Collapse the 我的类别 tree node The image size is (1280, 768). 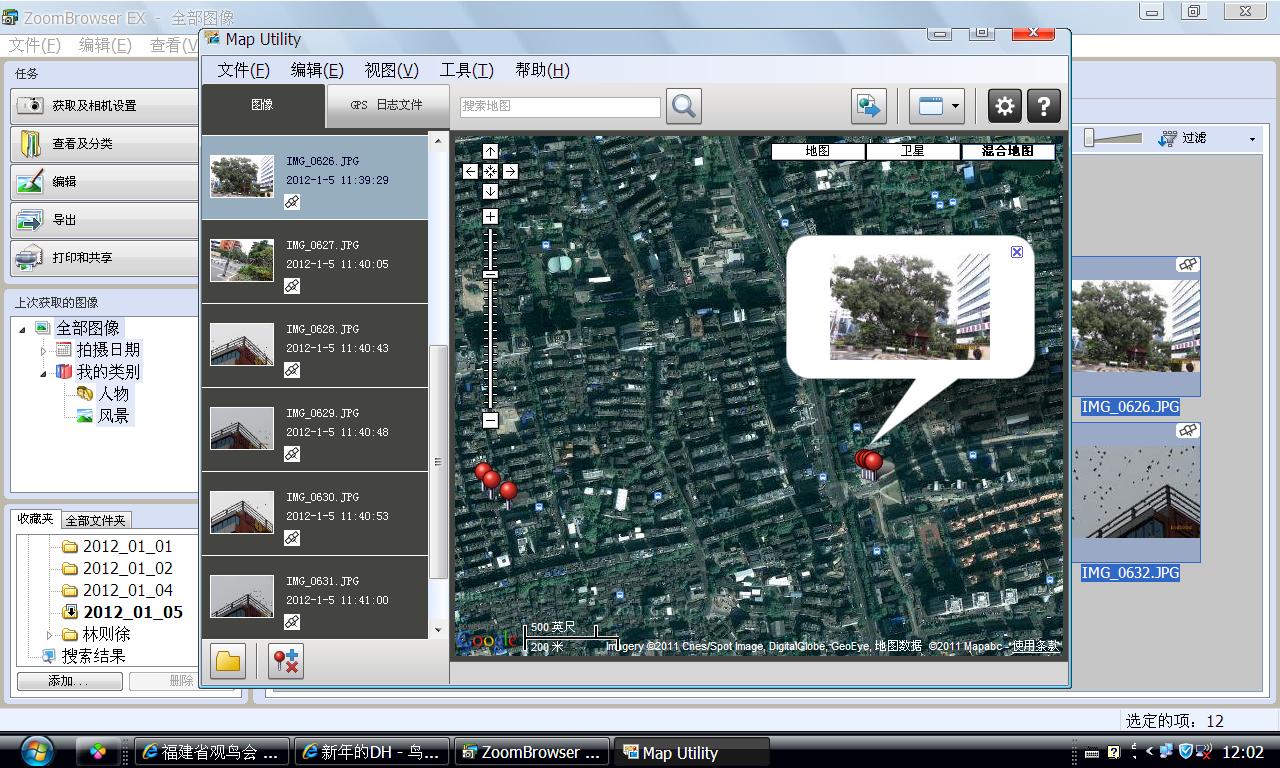click(44, 373)
